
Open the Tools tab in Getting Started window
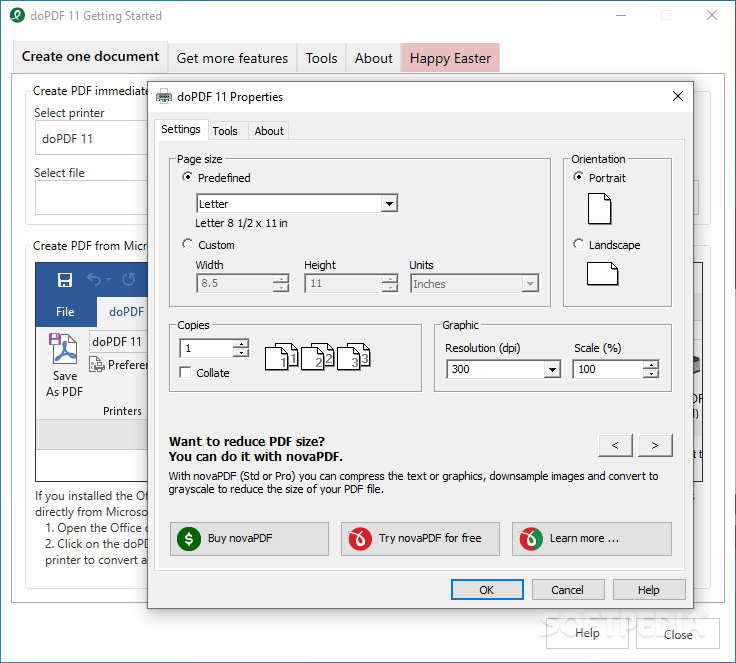322,58
